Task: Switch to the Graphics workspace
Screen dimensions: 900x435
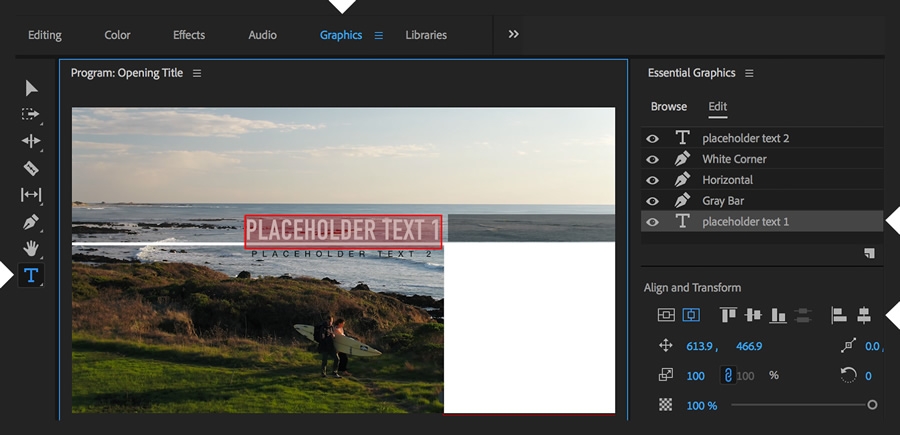Action: pos(341,35)
